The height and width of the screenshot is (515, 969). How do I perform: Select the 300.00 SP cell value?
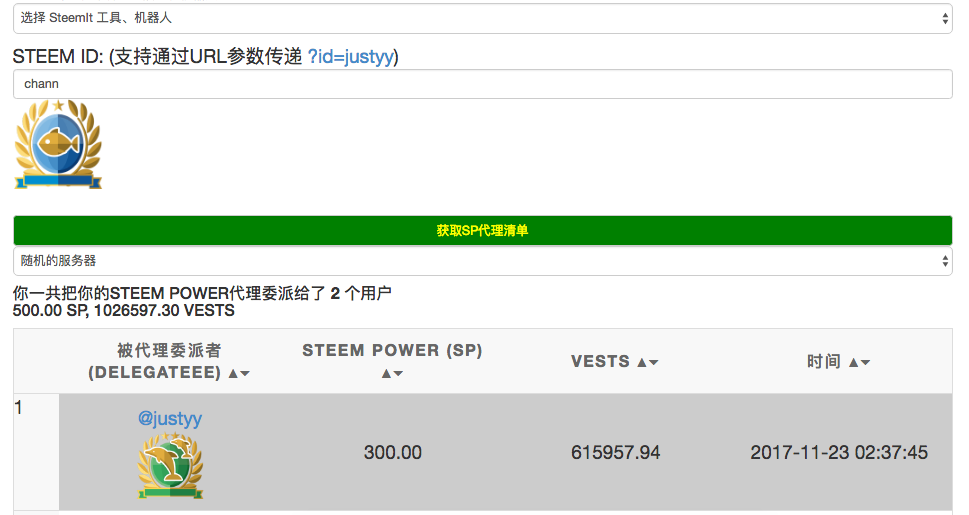point(393,453)
